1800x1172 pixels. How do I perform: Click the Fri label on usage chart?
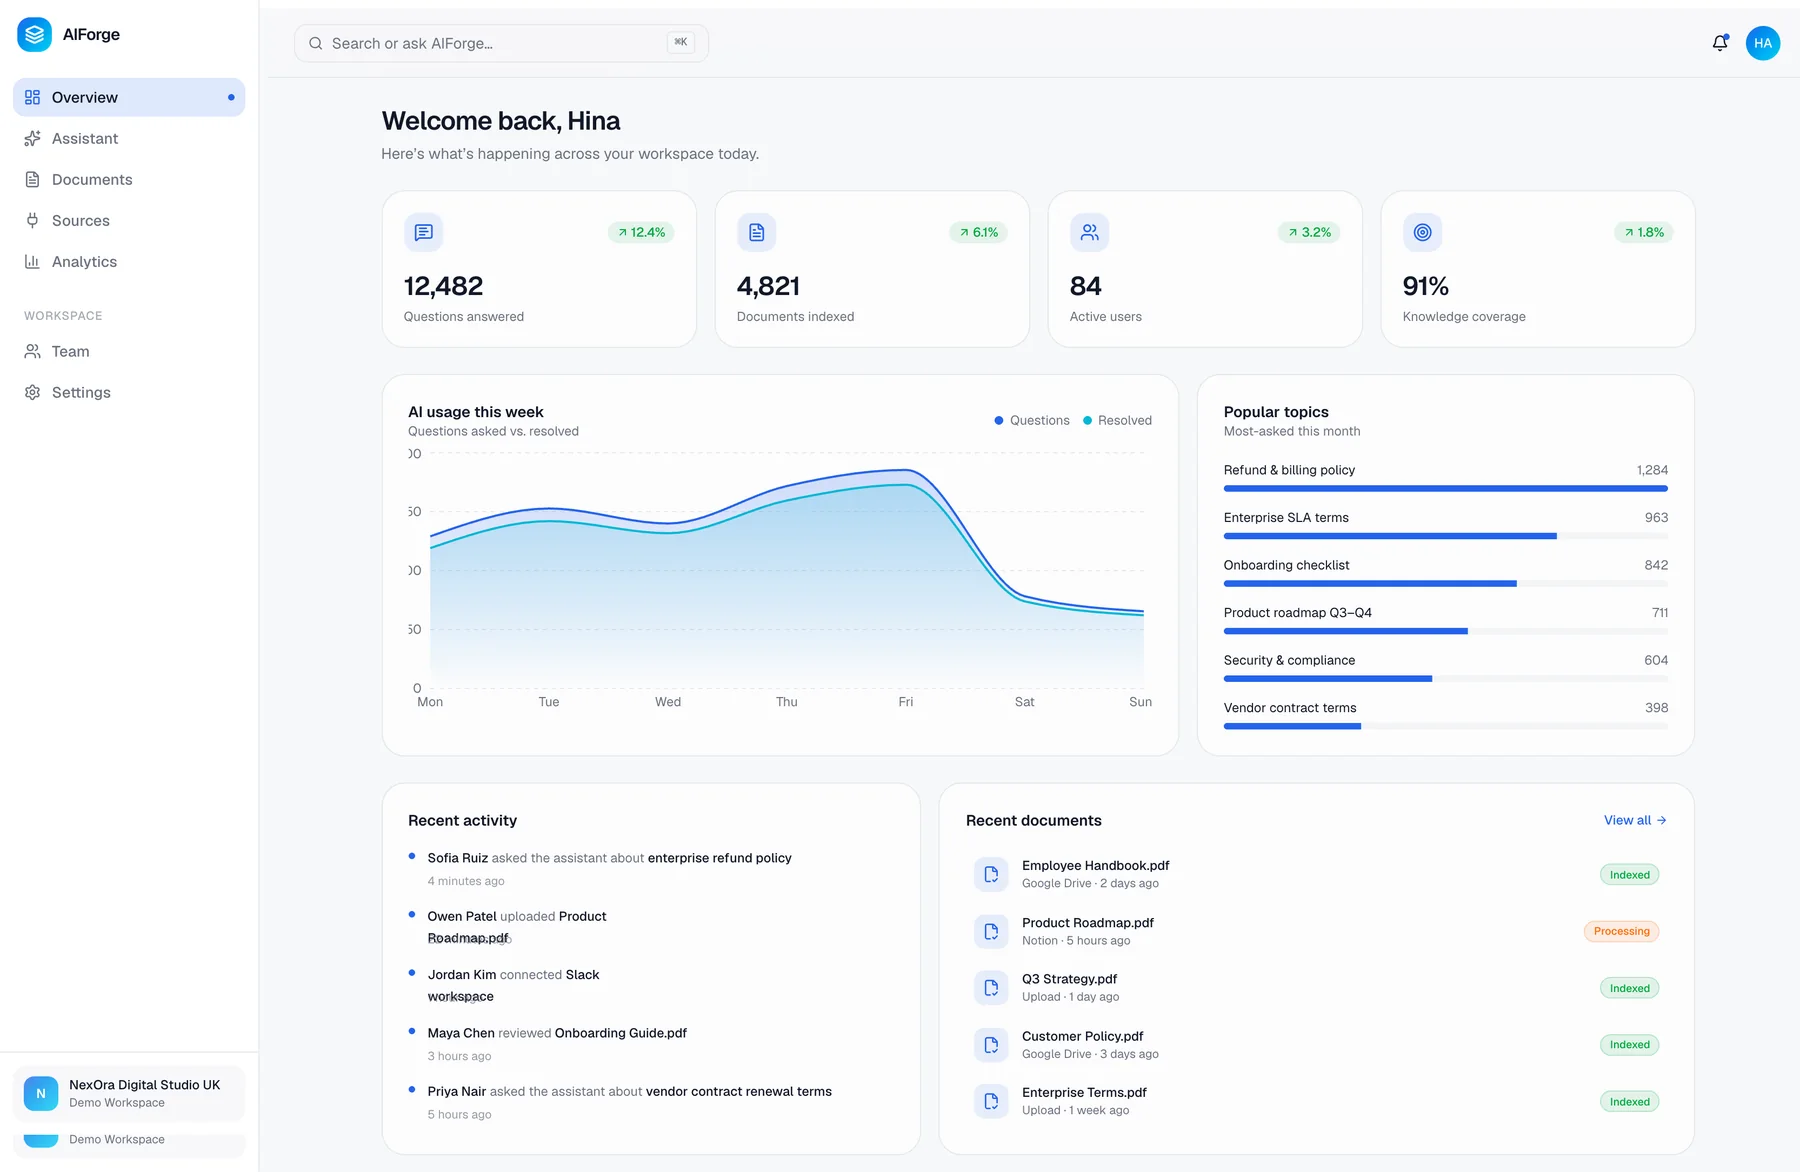point(905,702)
